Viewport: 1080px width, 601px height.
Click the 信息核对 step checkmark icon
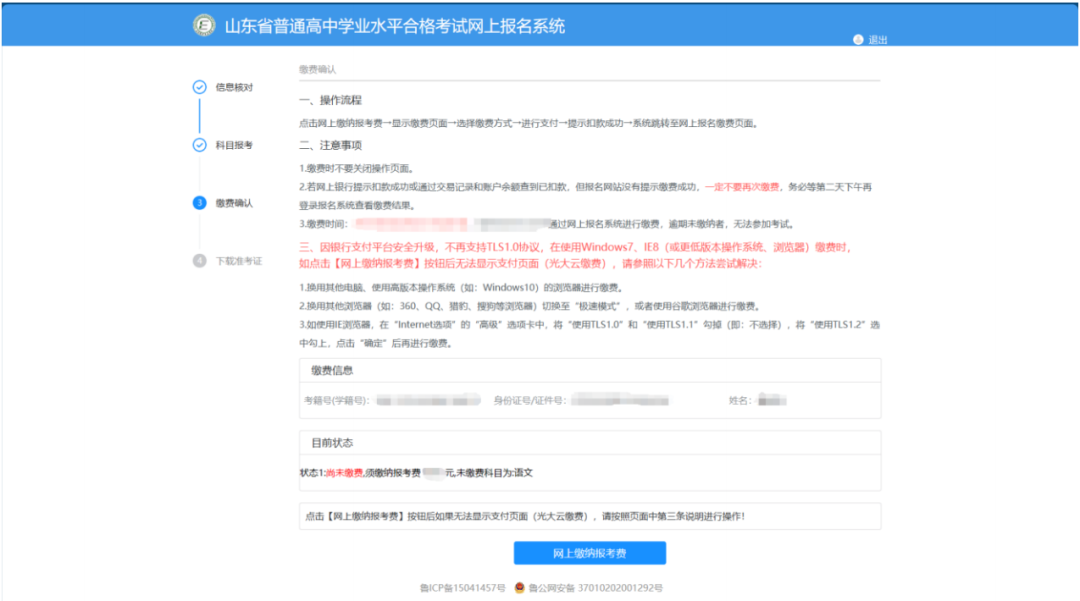199,87
